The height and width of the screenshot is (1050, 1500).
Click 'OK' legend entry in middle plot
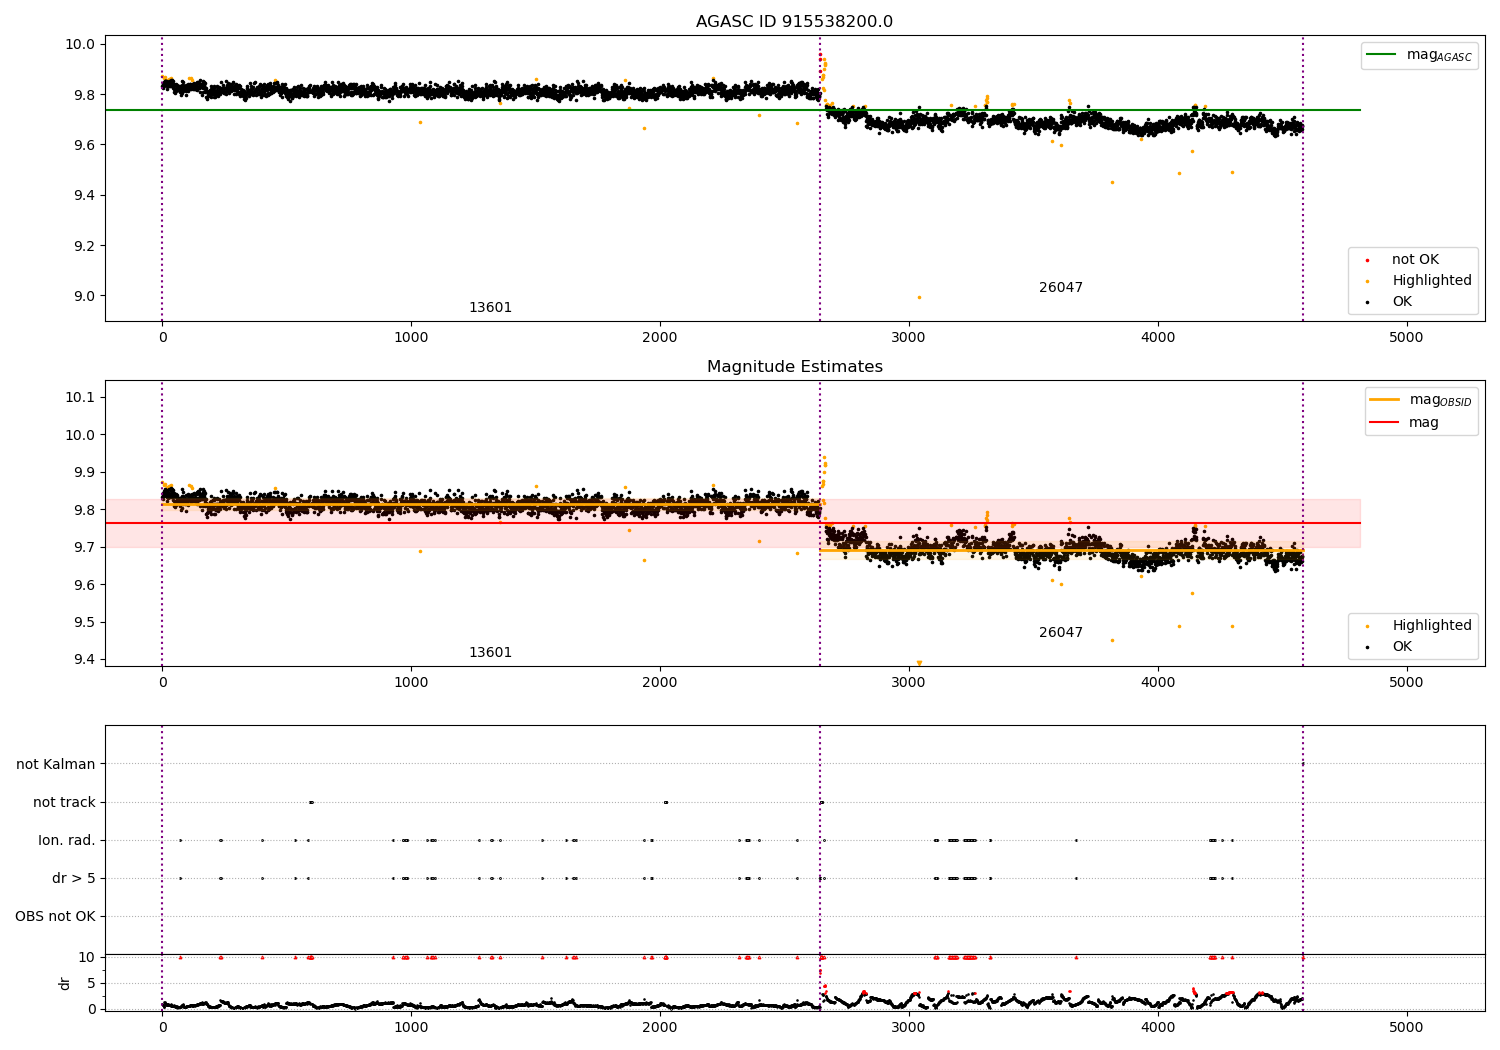pos(1389,647)
